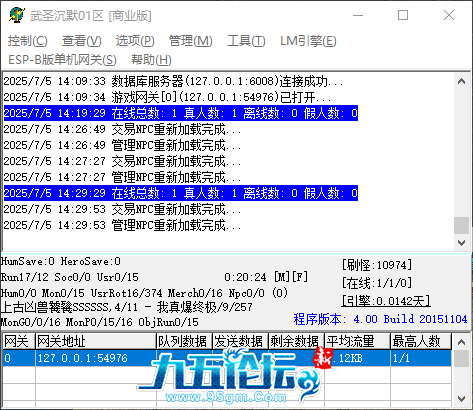473x410 pixels.
Task: Click 程序版本 4.00 Build 20151104 text
Action: [x=380, y=319]
